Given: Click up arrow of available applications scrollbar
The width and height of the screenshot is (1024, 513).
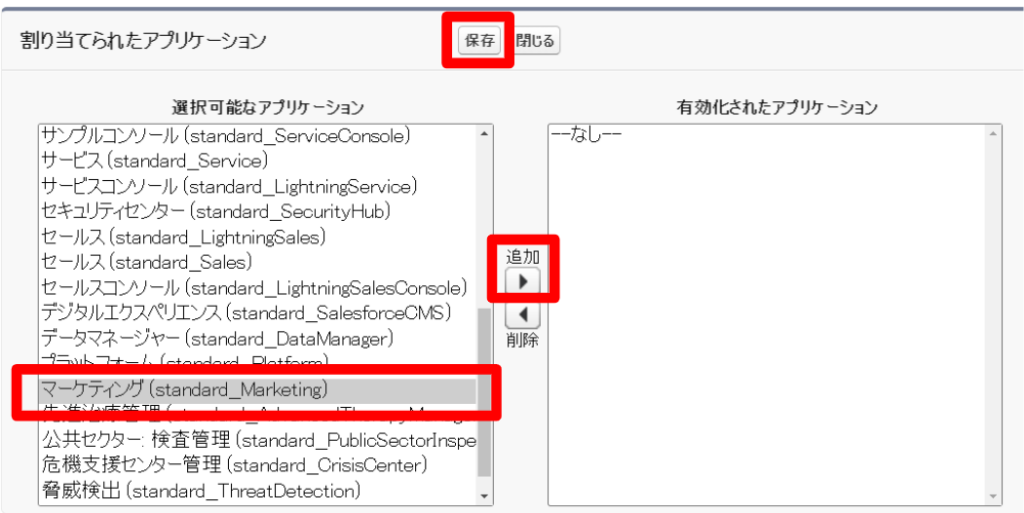Looking at the screenshot, I should pos(484,134).
